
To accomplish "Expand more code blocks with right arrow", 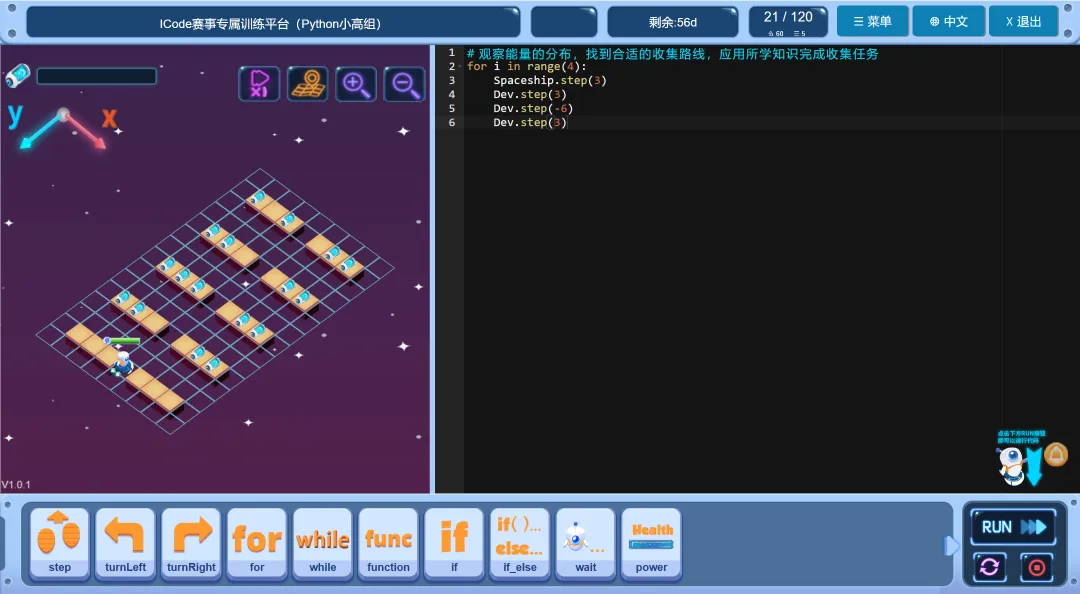I will point(951,546).
